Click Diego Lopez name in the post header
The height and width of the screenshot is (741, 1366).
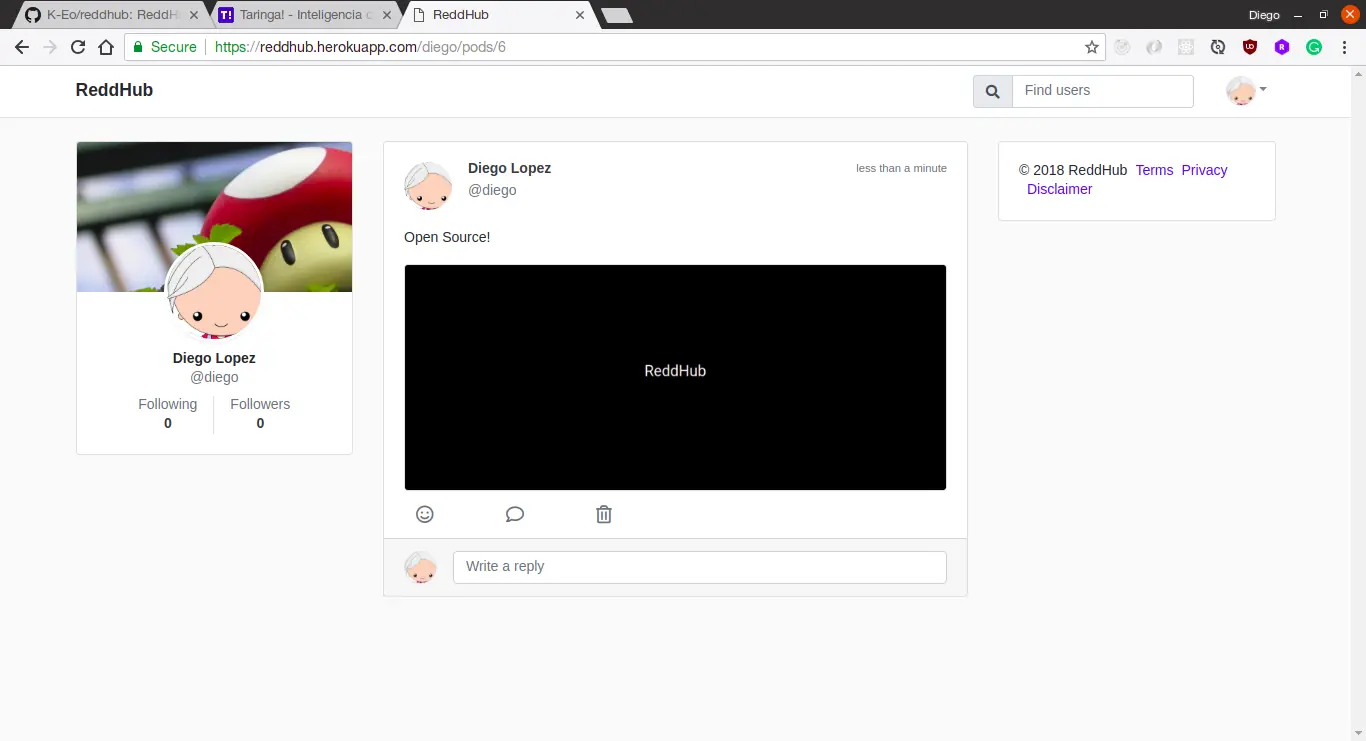tap(509, 168)
